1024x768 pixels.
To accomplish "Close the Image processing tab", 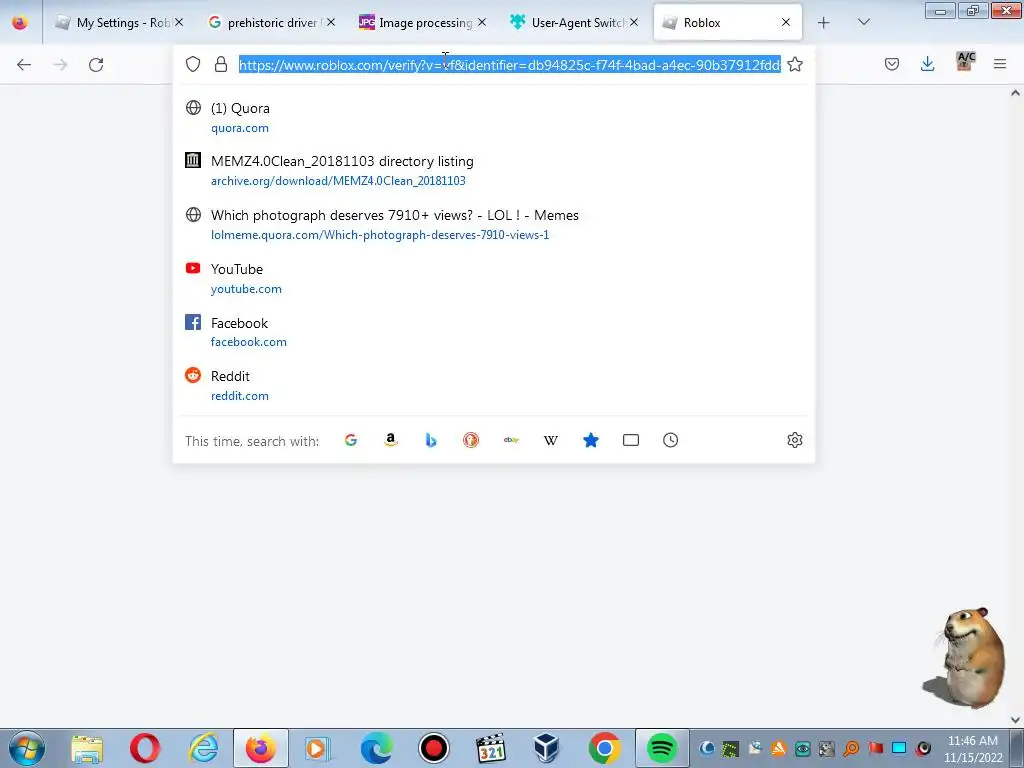I will [482, 22].
